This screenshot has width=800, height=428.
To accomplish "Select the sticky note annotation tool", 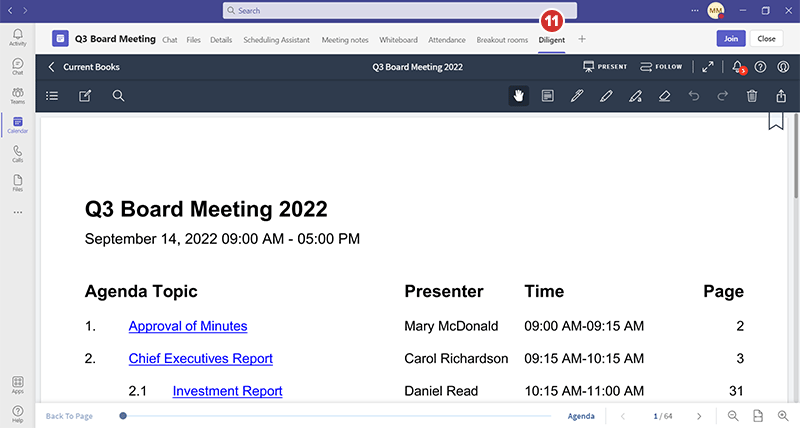I will pos(547,96).
